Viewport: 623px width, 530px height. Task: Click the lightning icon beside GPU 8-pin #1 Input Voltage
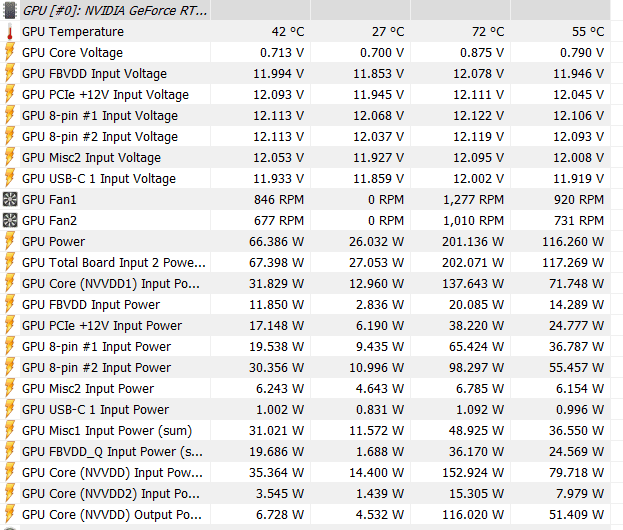(x=10, y=116)
